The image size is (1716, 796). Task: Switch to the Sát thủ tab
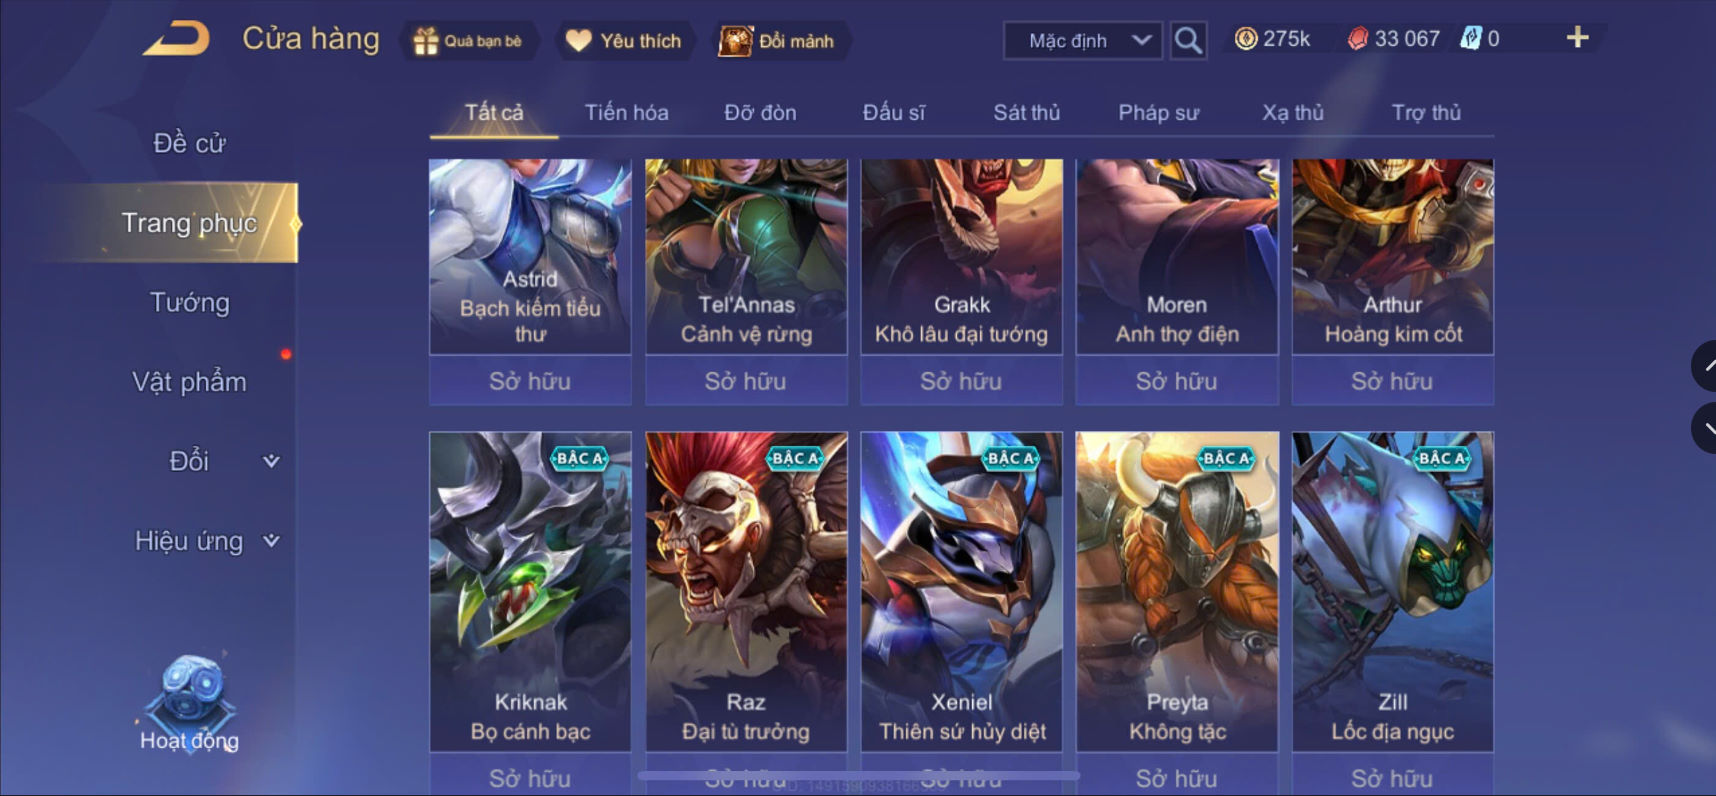point(1026,112)
